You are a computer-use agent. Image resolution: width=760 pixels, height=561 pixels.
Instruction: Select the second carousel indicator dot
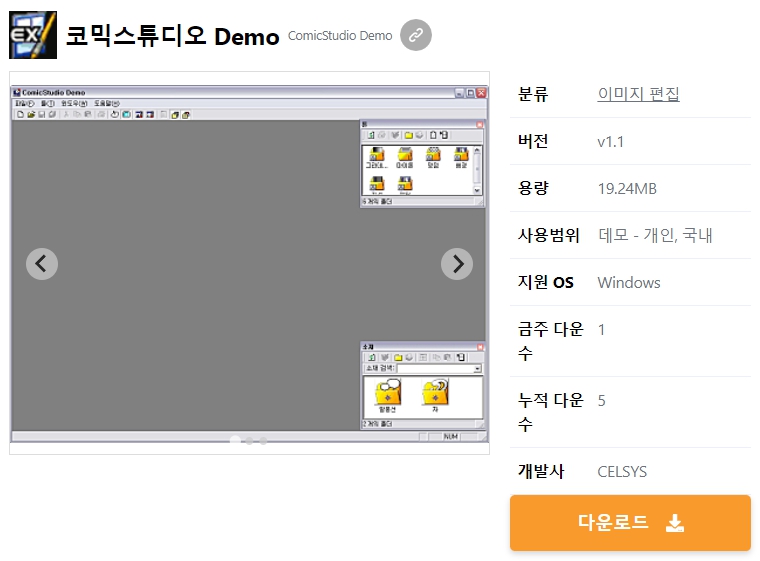click(x=249, y=441)
